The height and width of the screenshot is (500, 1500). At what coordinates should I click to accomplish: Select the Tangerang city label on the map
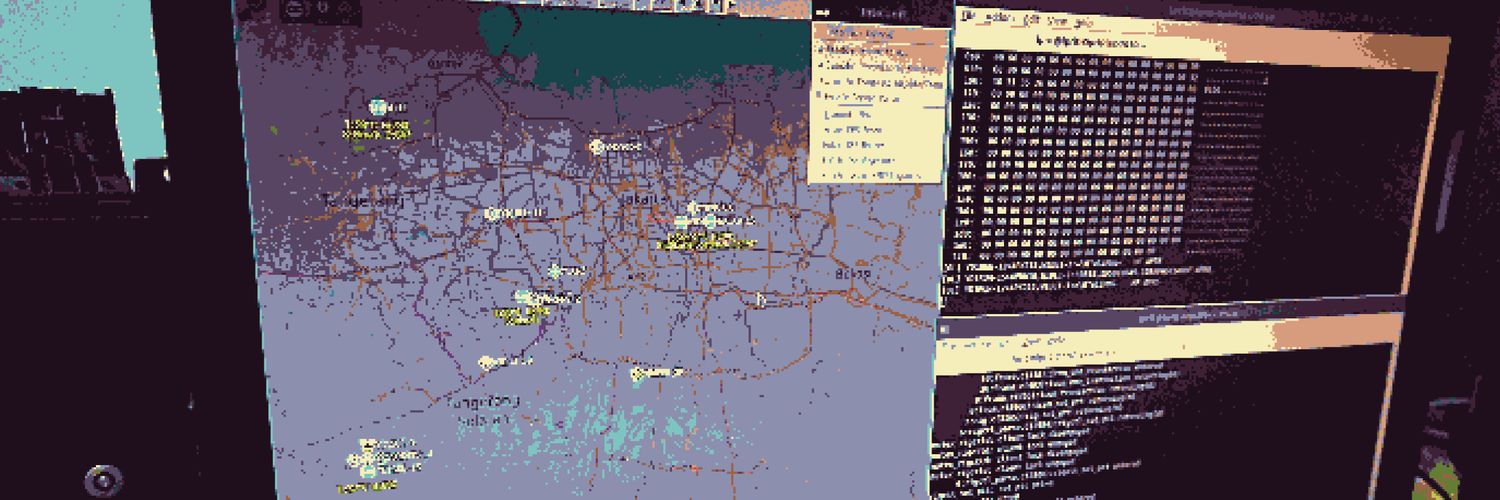click(x=363, y=201)
